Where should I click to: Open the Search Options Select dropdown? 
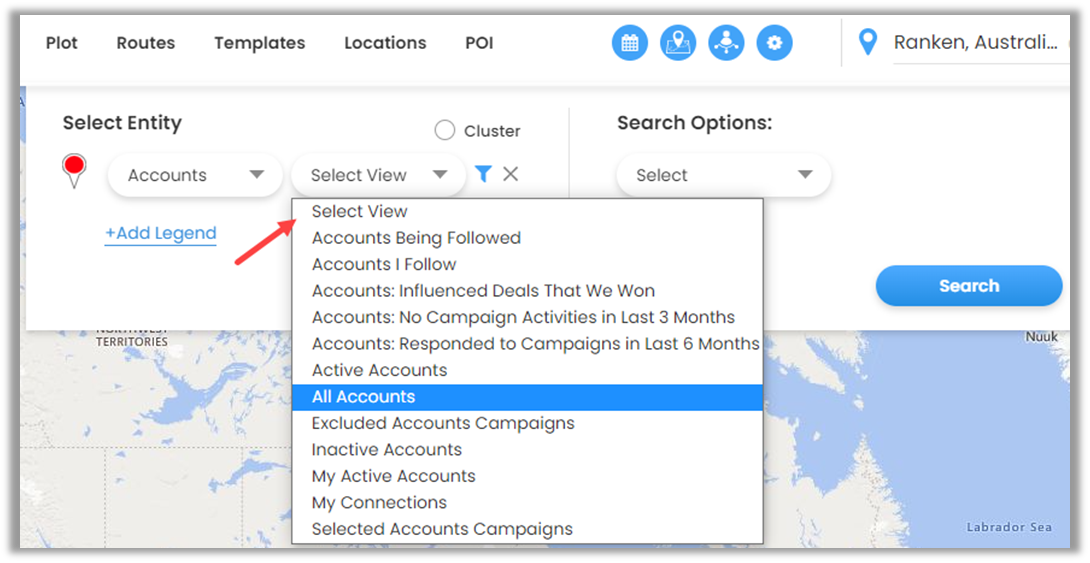[x=723, y=175]
